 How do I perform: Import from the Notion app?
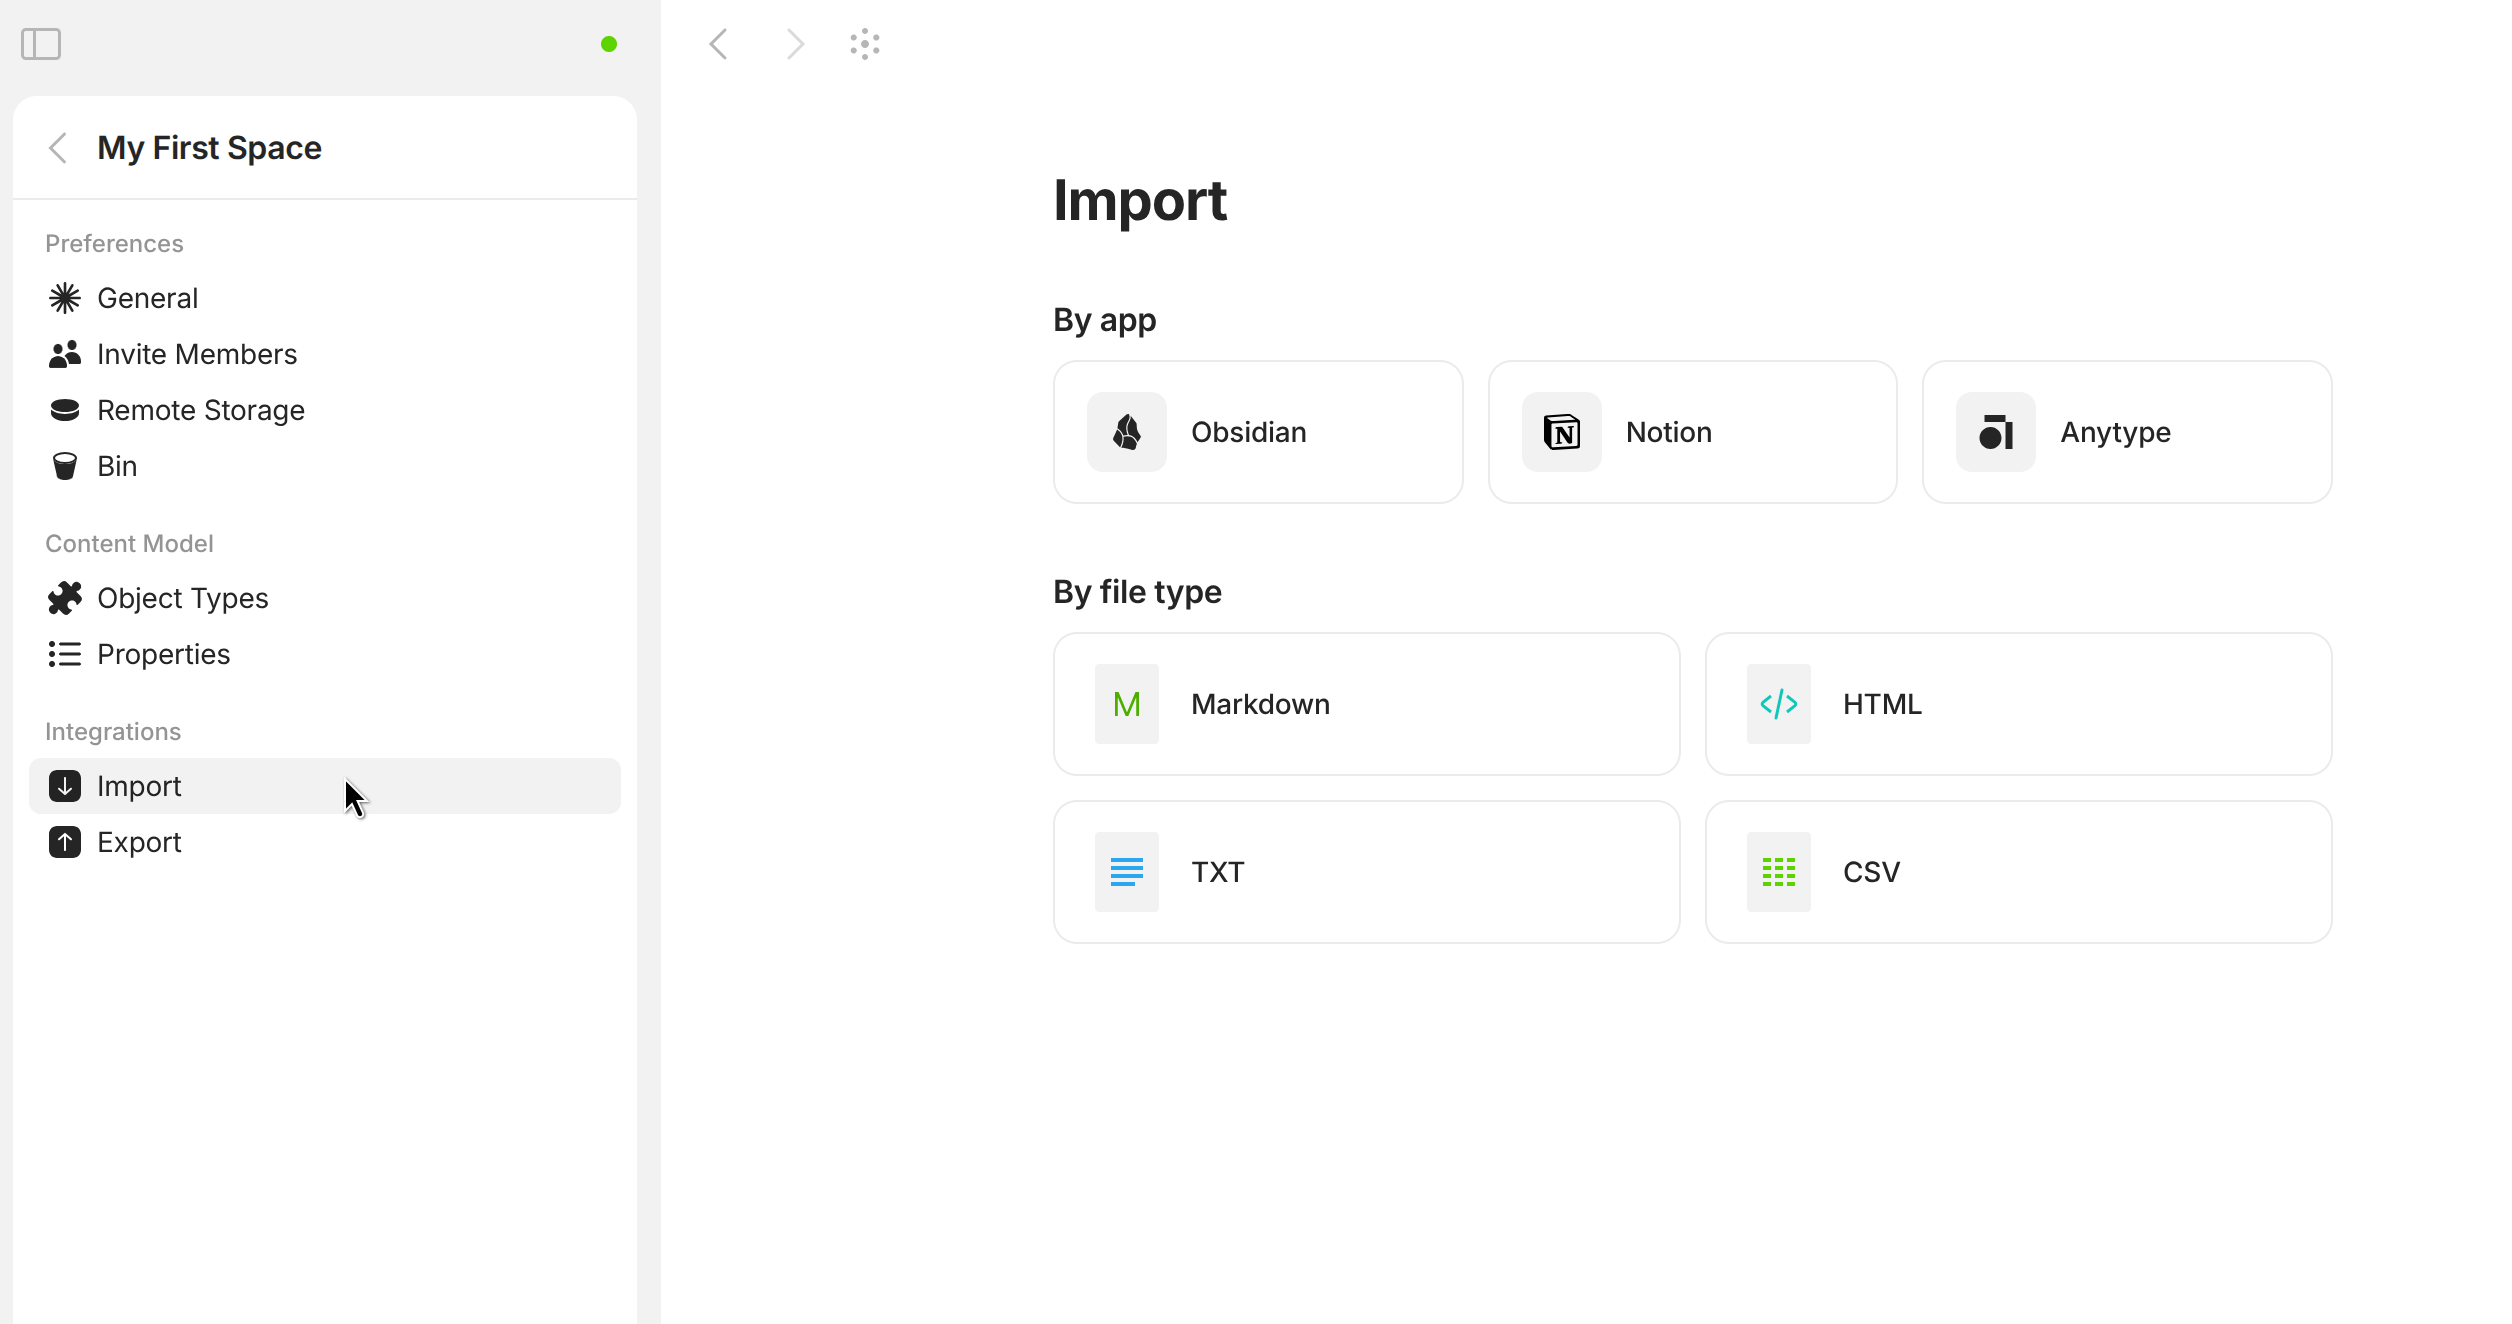[x=1692, y=432]
